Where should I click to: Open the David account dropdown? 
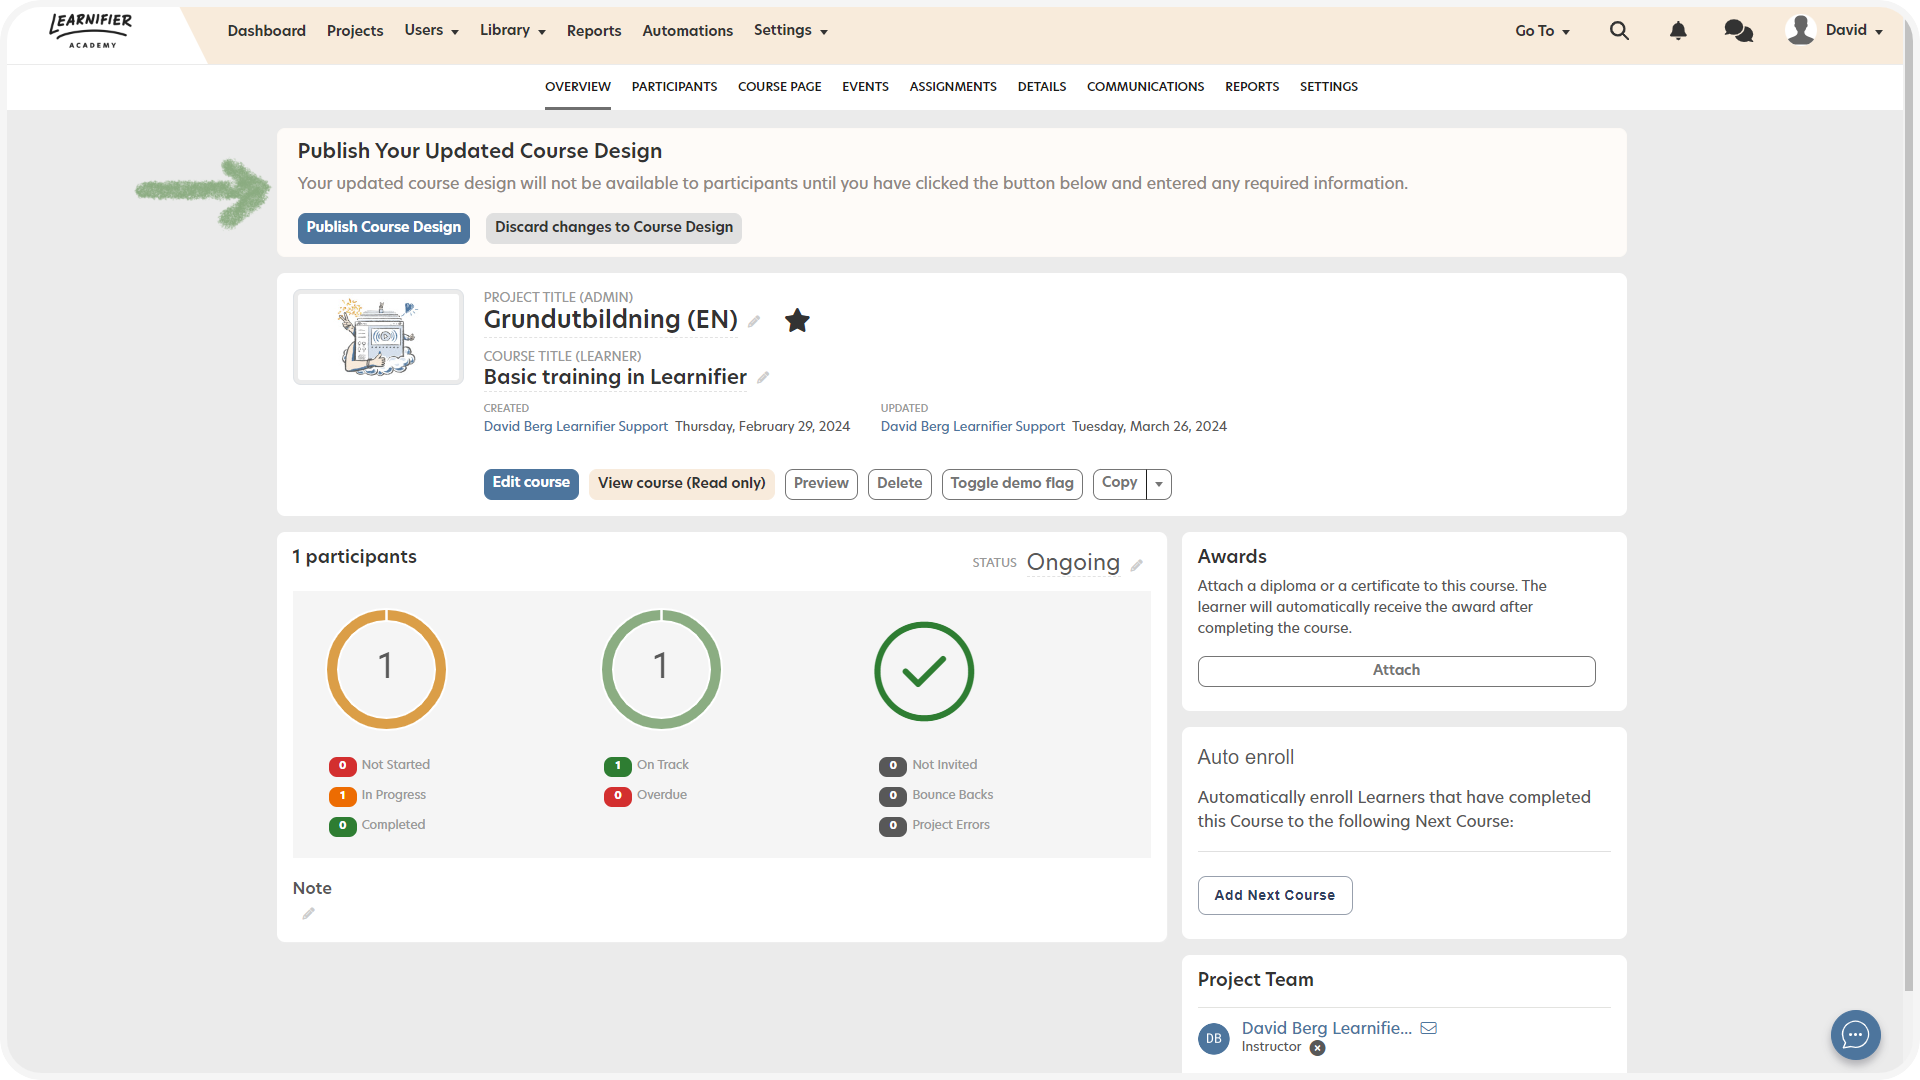pos(1854,31)
